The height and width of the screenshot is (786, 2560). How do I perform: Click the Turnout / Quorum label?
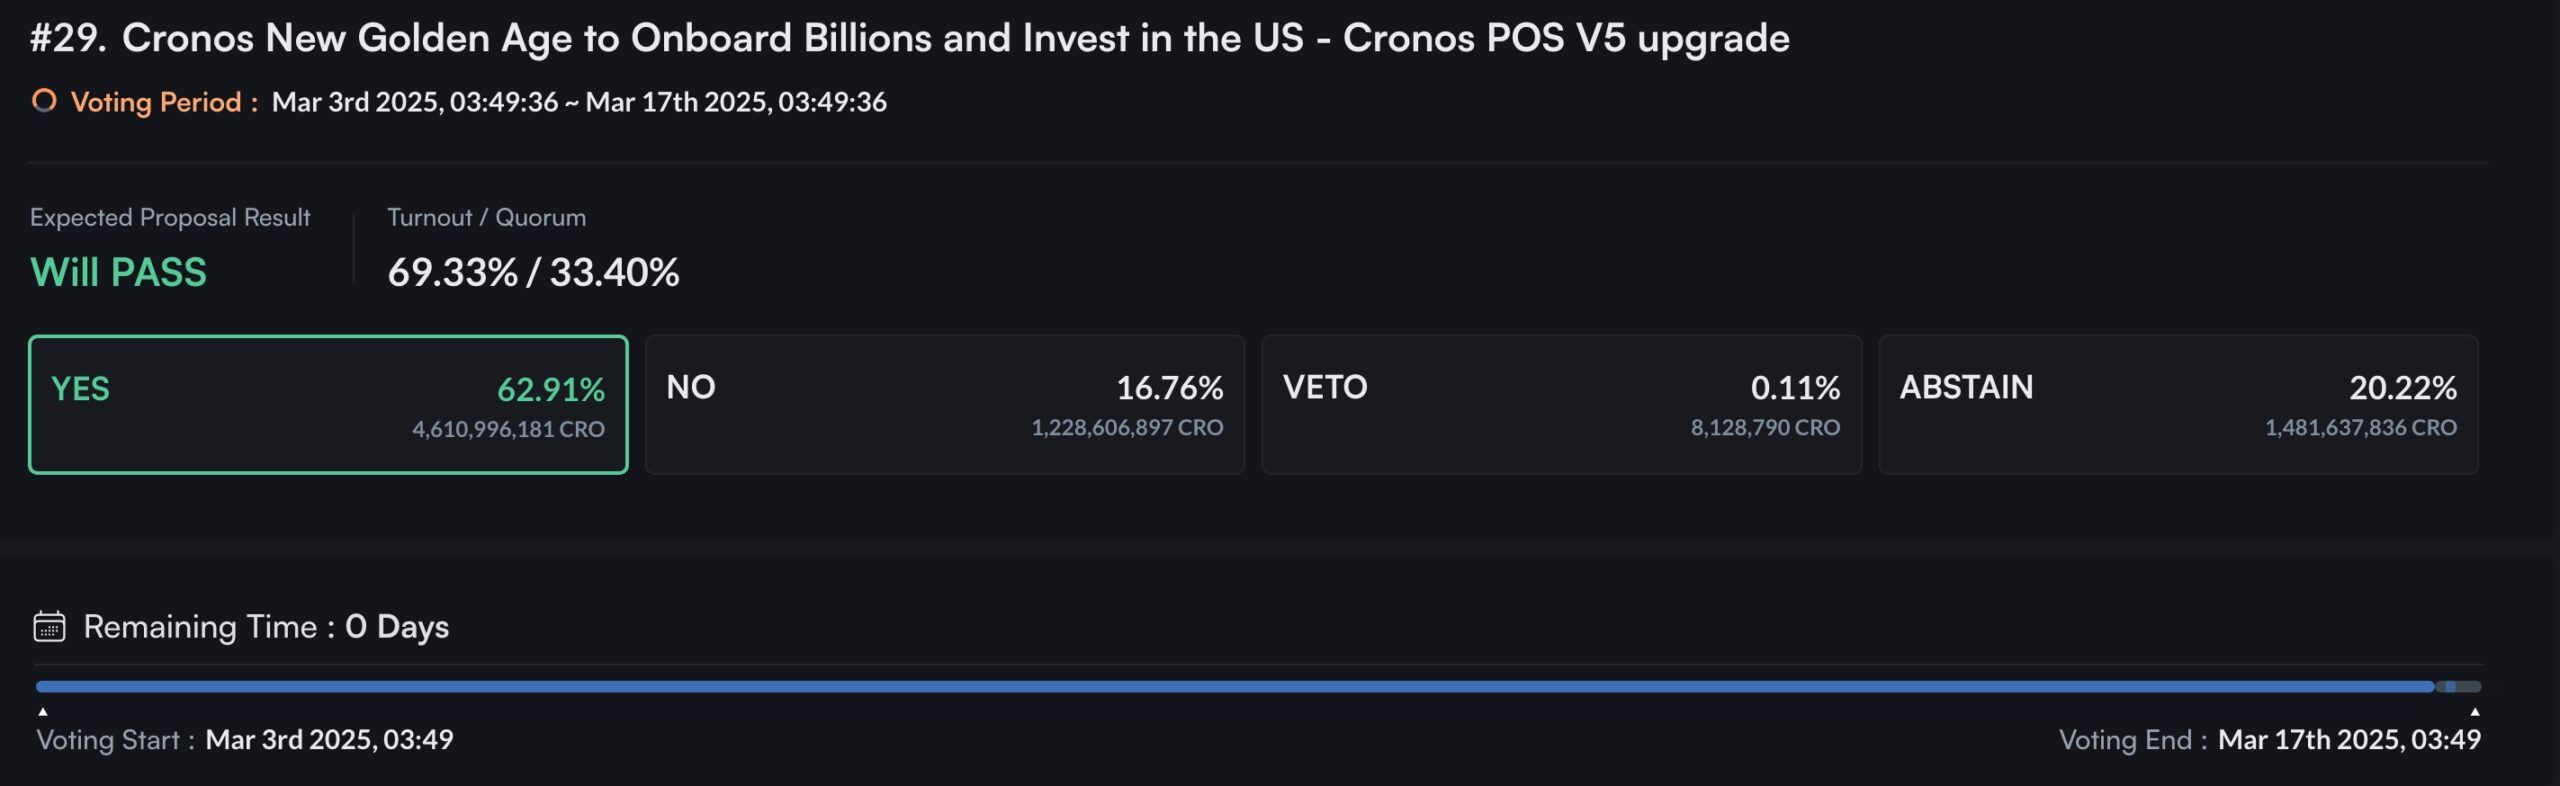(x=486, y=217)
